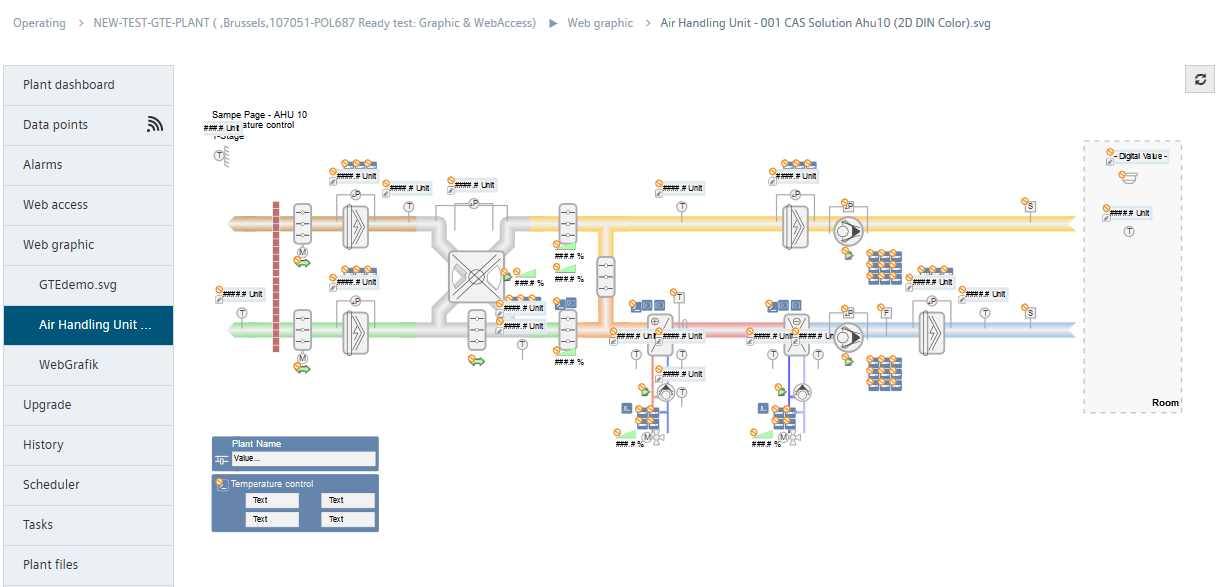Click the temperature sensor on the green duct end

tap(242, 313)
